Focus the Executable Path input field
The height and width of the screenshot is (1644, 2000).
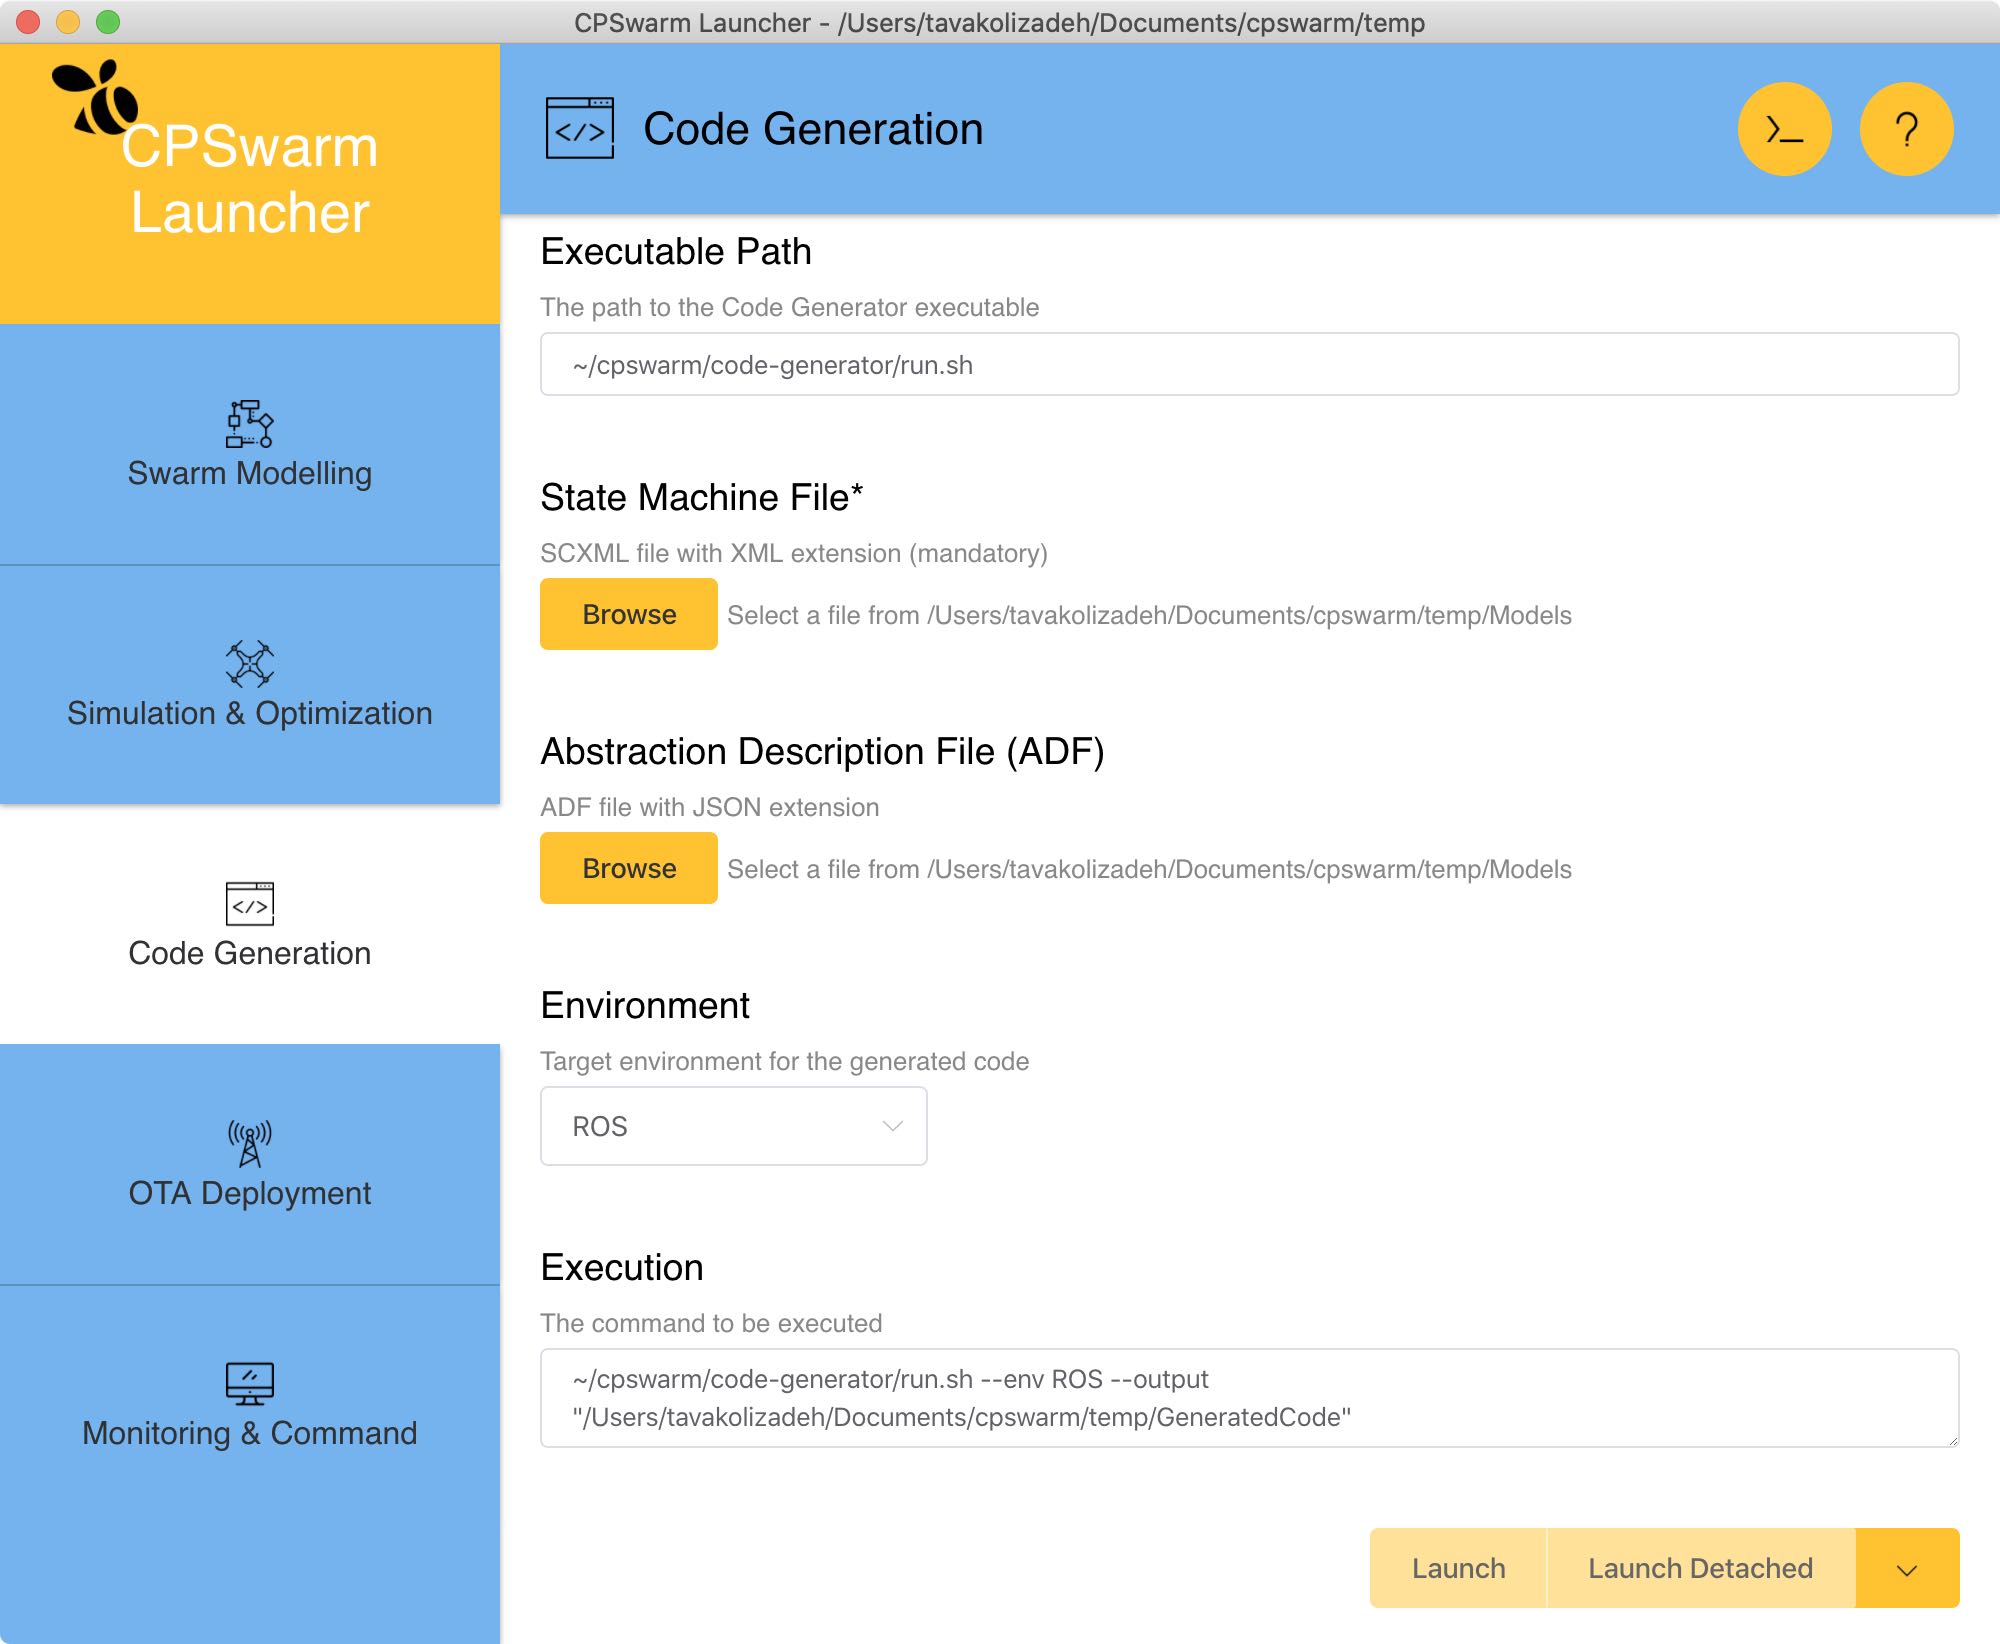click(x=1248, y=365)
